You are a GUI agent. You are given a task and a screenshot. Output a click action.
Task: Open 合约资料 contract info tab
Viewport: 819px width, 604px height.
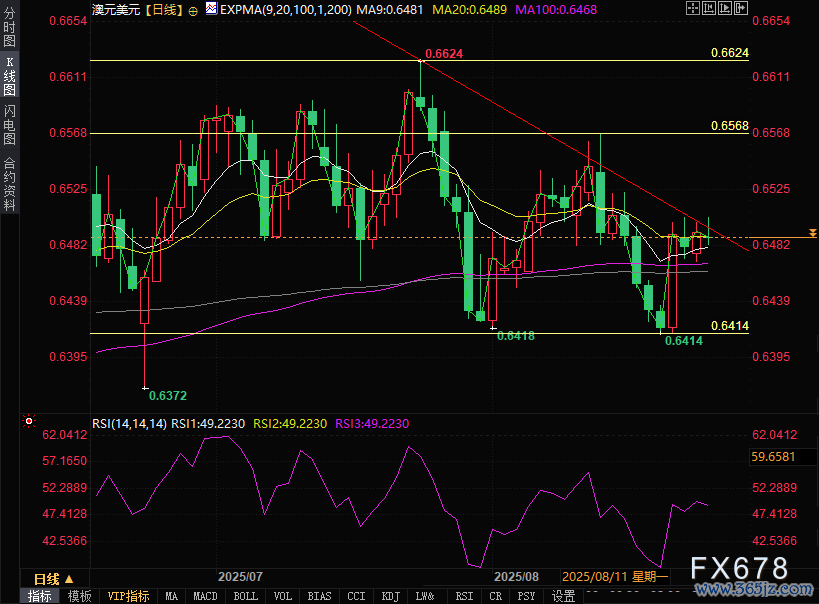(9, 184)
